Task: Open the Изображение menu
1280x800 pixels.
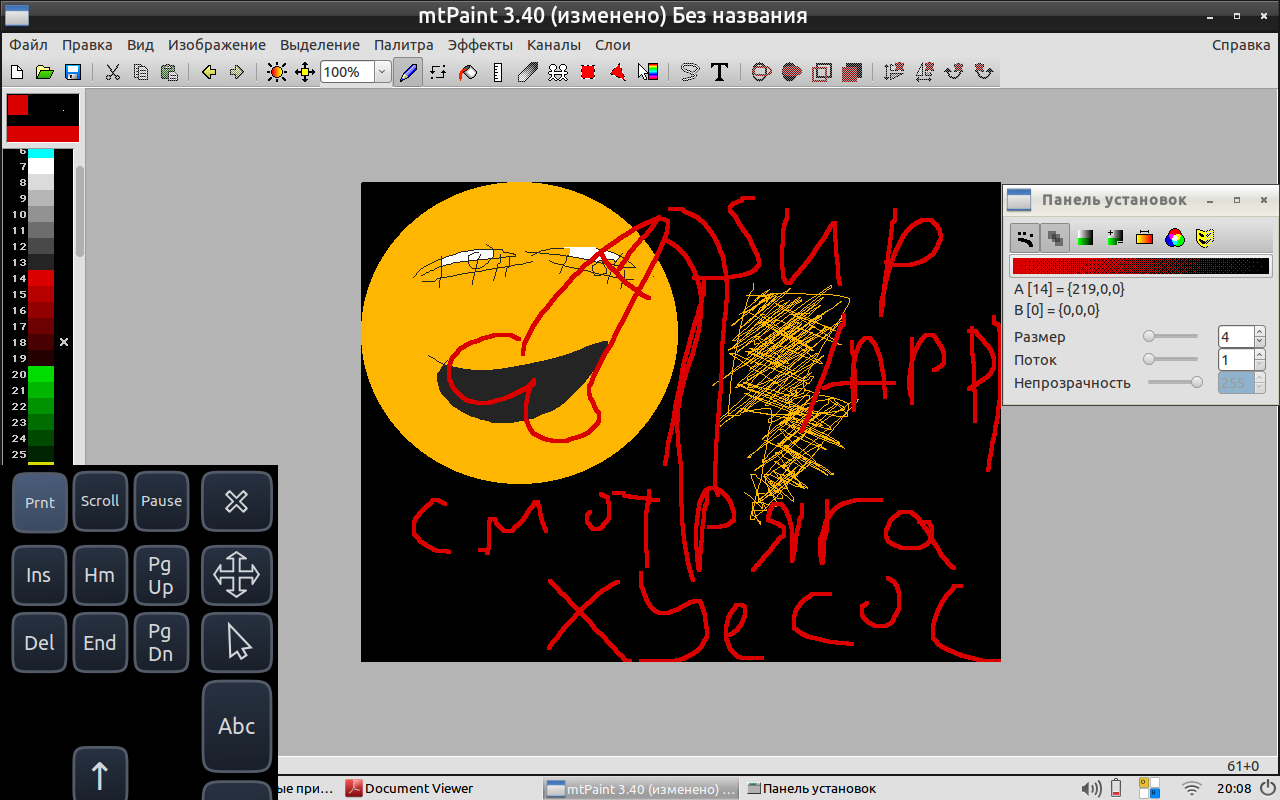Action: click(217, 45)
